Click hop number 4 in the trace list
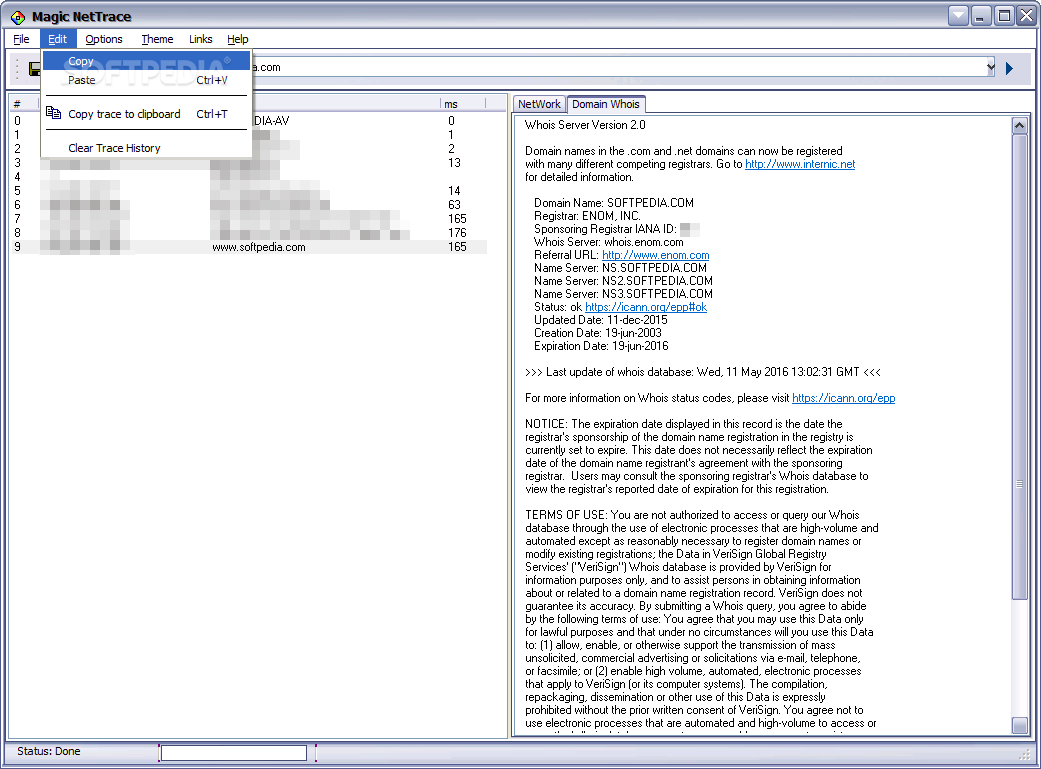Viewport: 1041px width, 769px height. point(17,177)
